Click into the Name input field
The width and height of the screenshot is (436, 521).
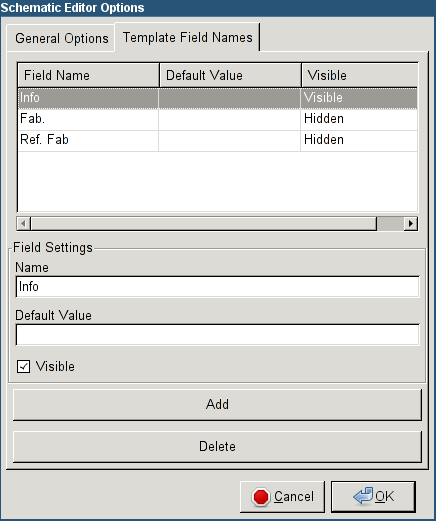point(218,287)
